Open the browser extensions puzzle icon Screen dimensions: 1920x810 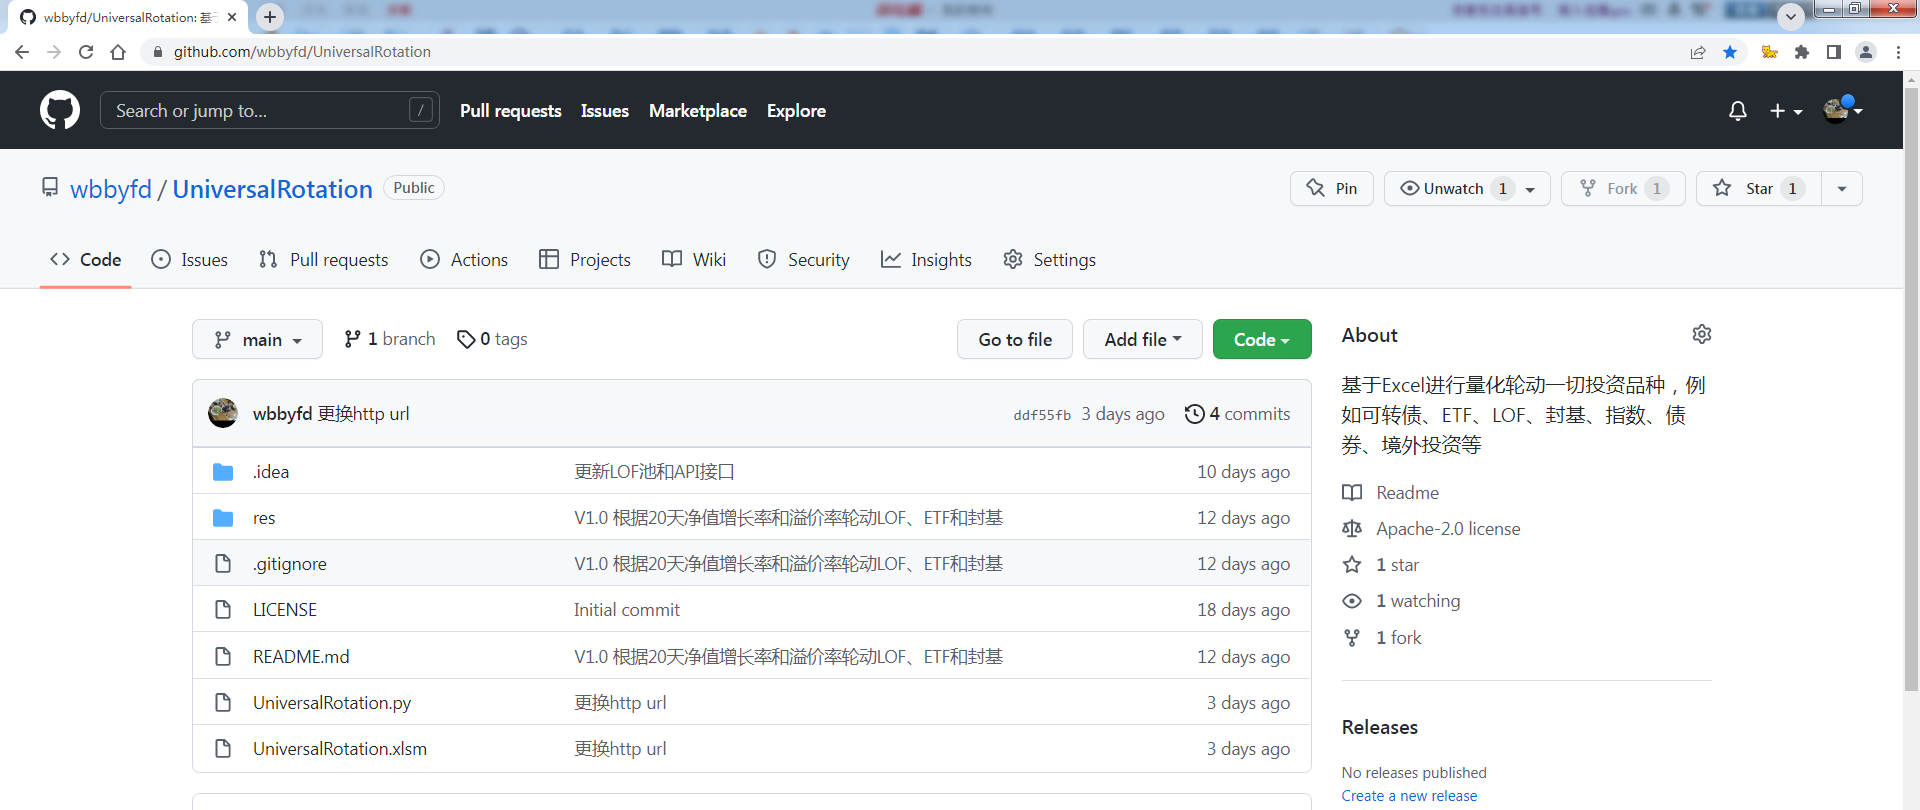[x=1802, y=52]
